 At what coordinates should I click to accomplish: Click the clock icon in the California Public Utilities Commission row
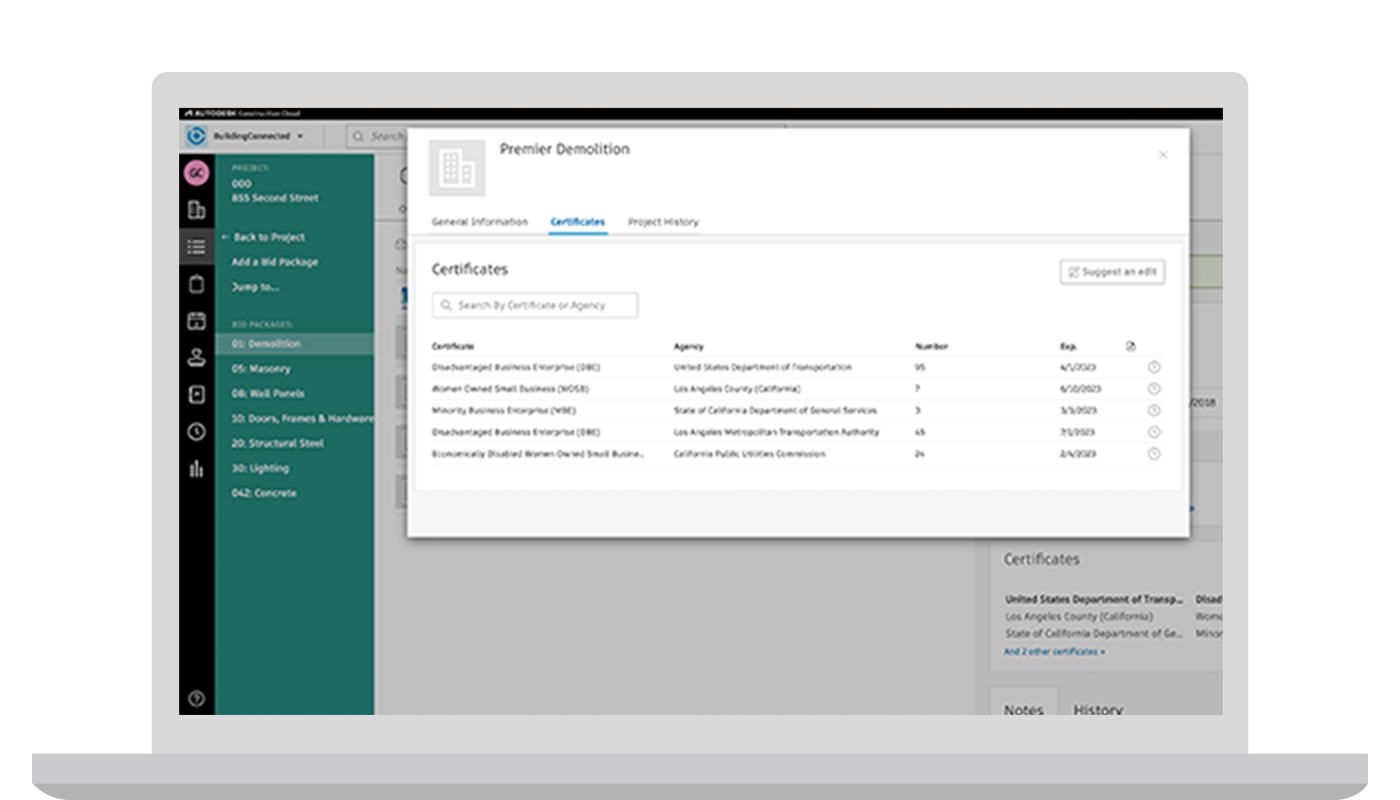tap(1153, 454)
